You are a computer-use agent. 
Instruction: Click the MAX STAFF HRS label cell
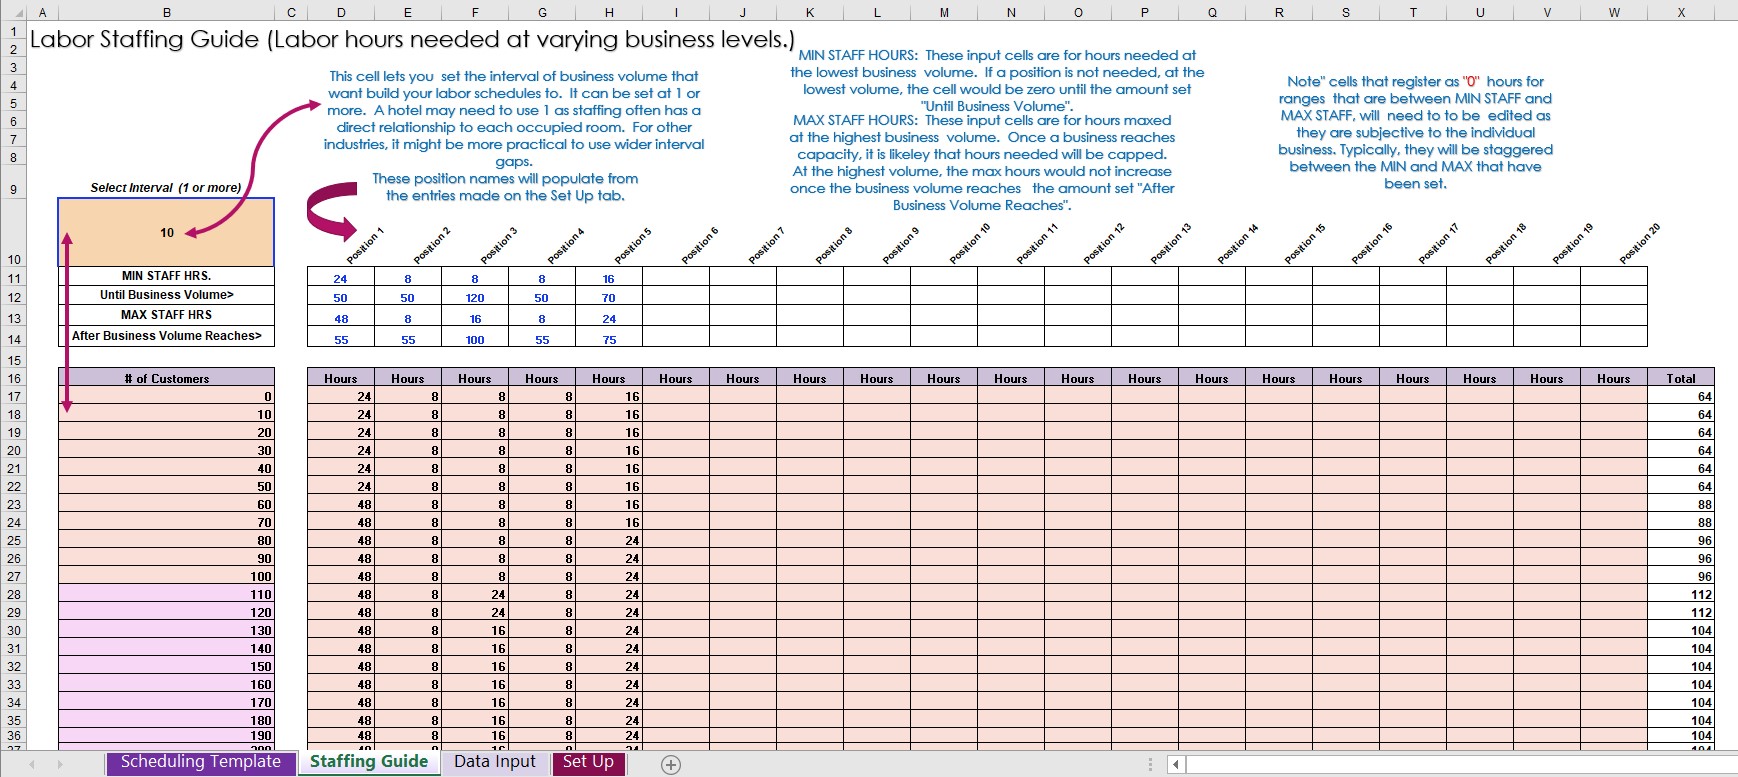(x=166, y=315)
